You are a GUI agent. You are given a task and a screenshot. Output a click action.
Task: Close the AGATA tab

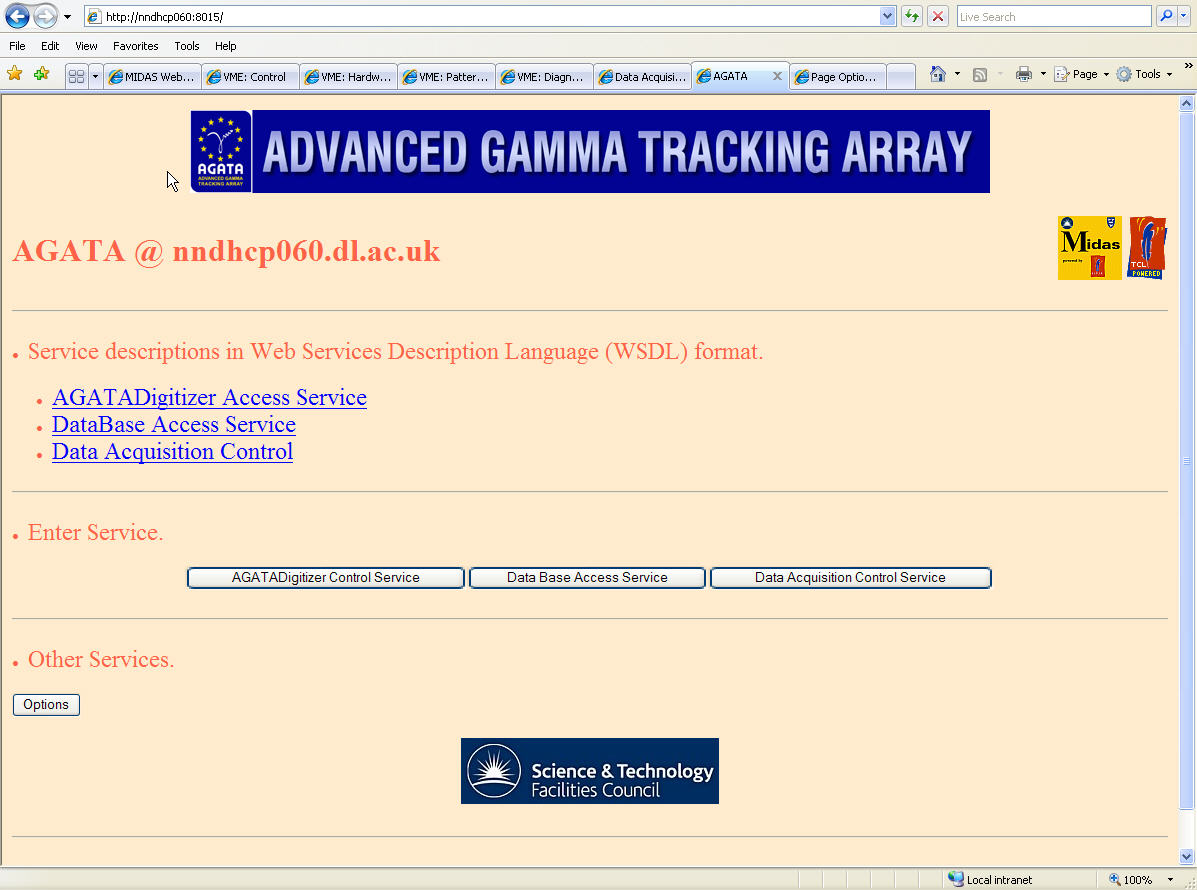777,76
